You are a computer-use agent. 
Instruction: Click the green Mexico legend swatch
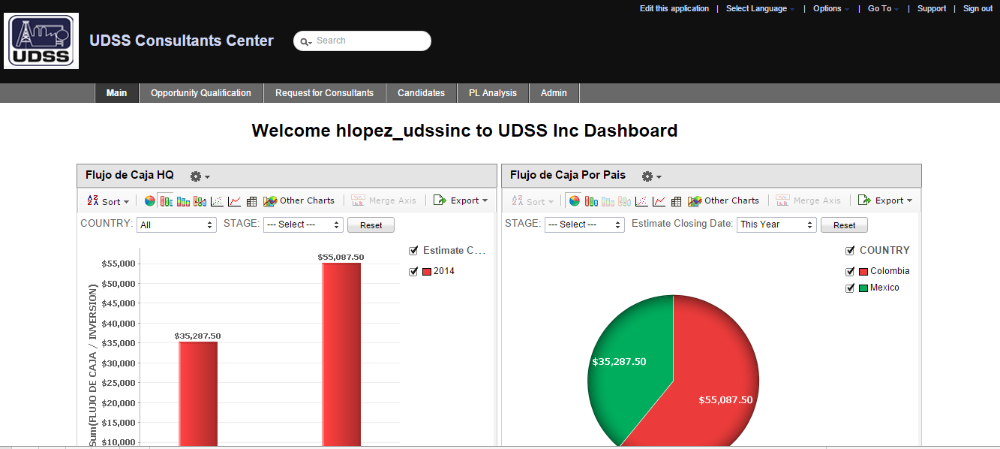click(x=863, y=288)
